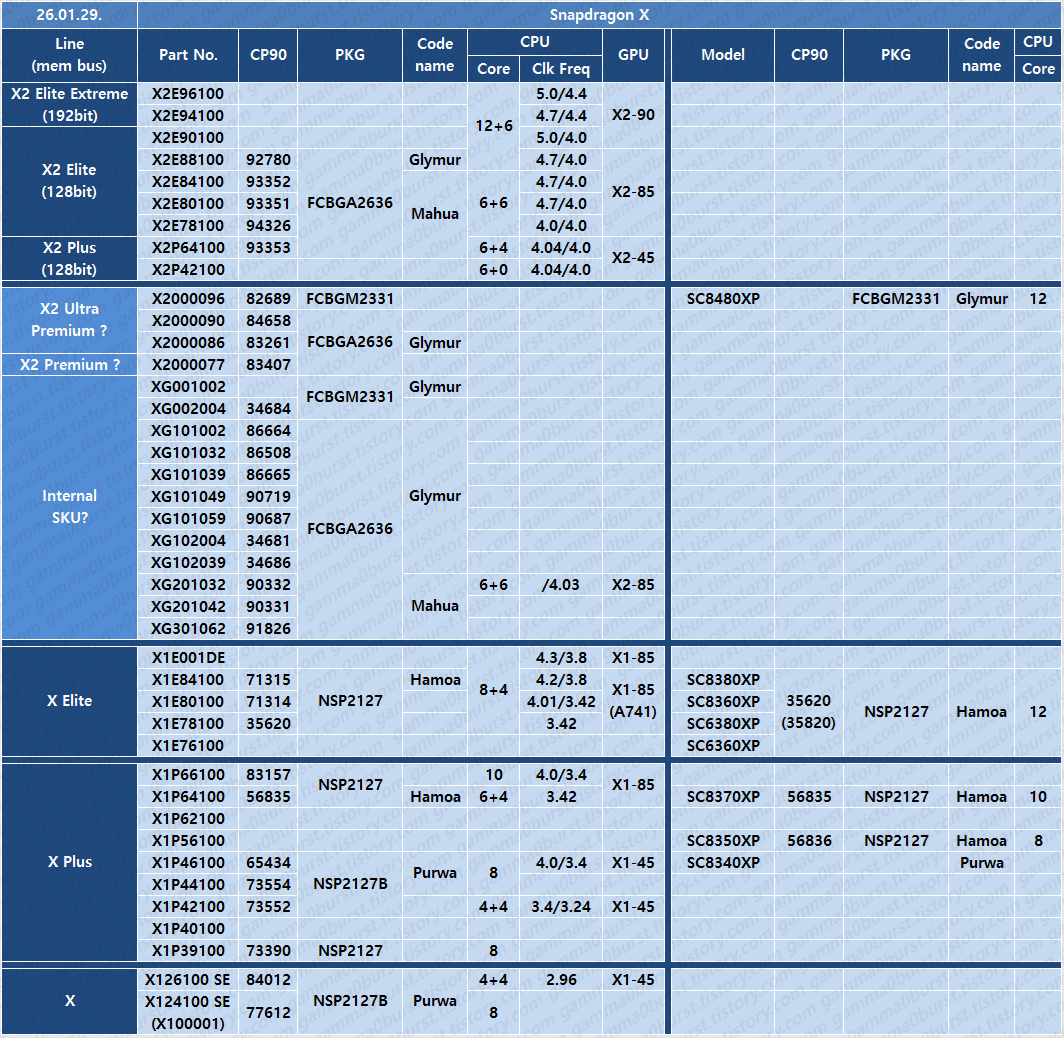Click part number X126100 SE

[188, 980]
